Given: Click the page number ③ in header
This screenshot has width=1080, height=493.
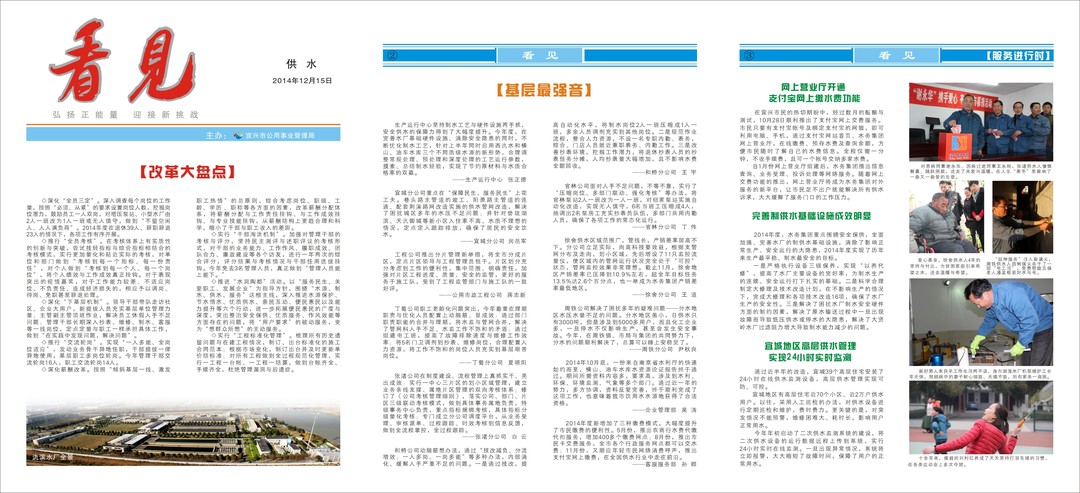Looking at the screenshot, I should pyautogui.click(x=749, y=56).
